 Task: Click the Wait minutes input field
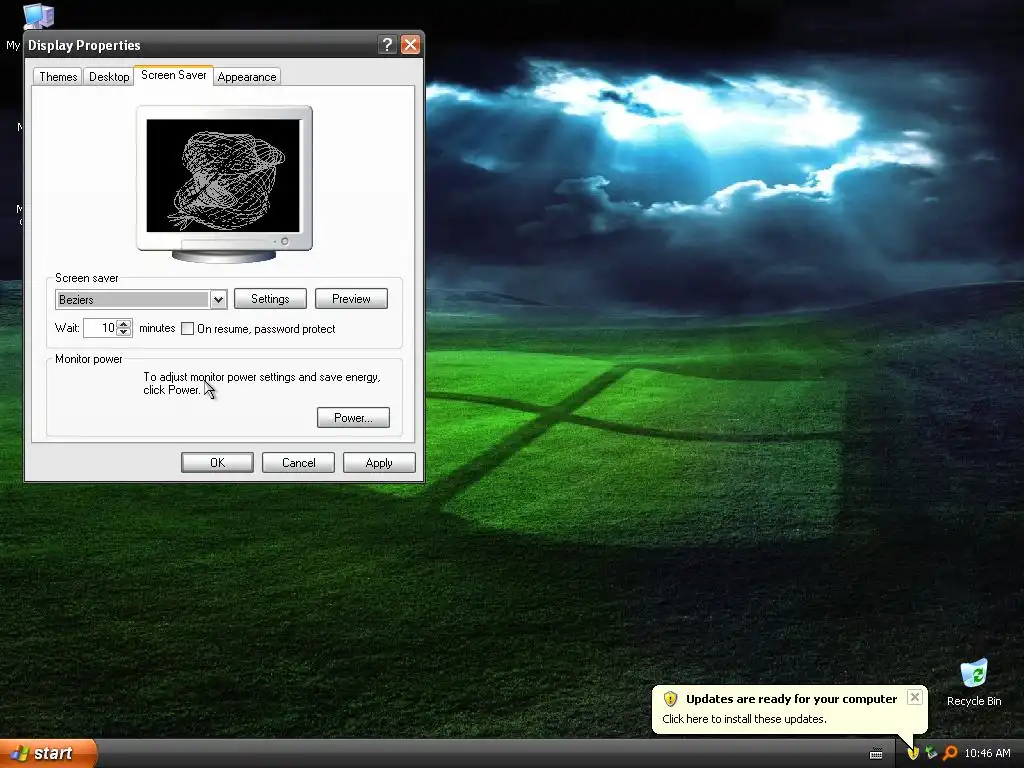coord(100,328)
